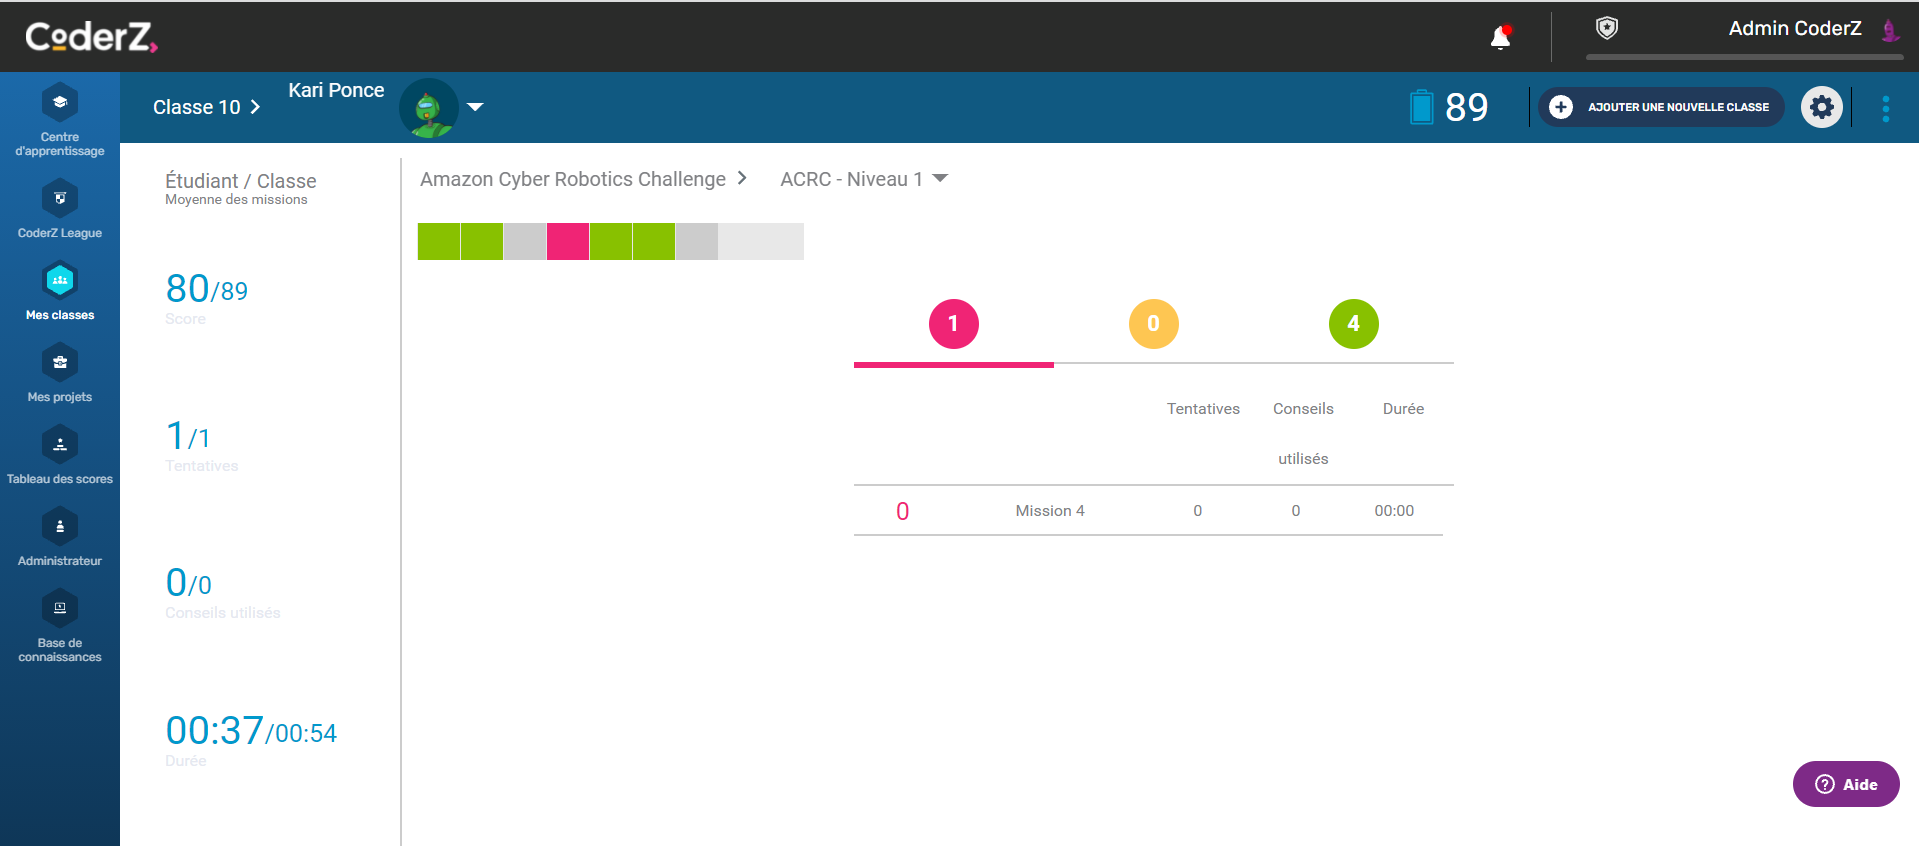1919x846 pixels.
Task: Select the yellow missions tab showing 0
Action: pos(1153,324)
